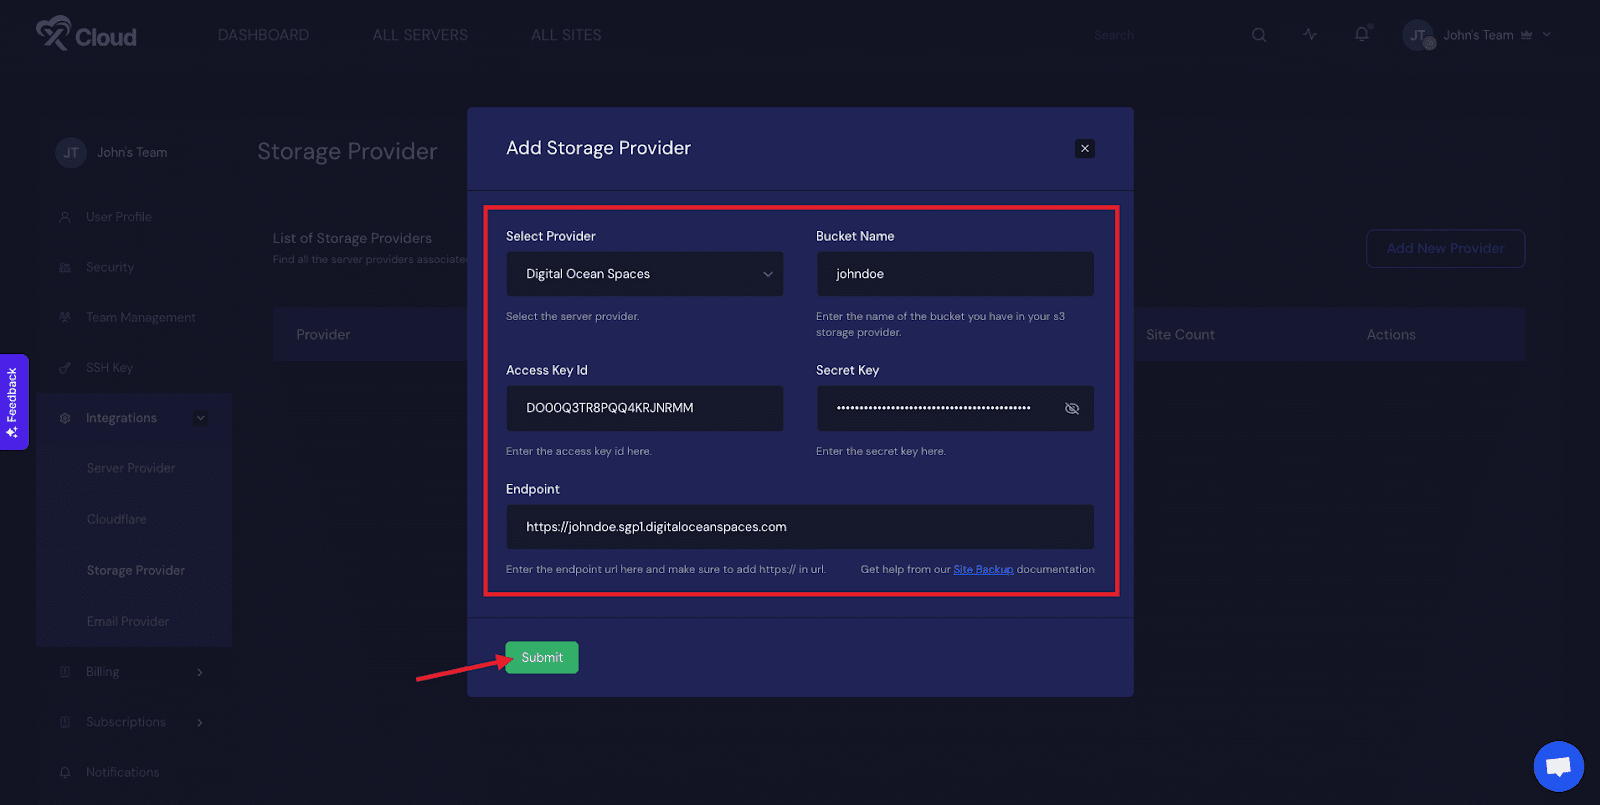Click Add New Provider button
Screen dimensions: 1600x805
point(1445,248)
